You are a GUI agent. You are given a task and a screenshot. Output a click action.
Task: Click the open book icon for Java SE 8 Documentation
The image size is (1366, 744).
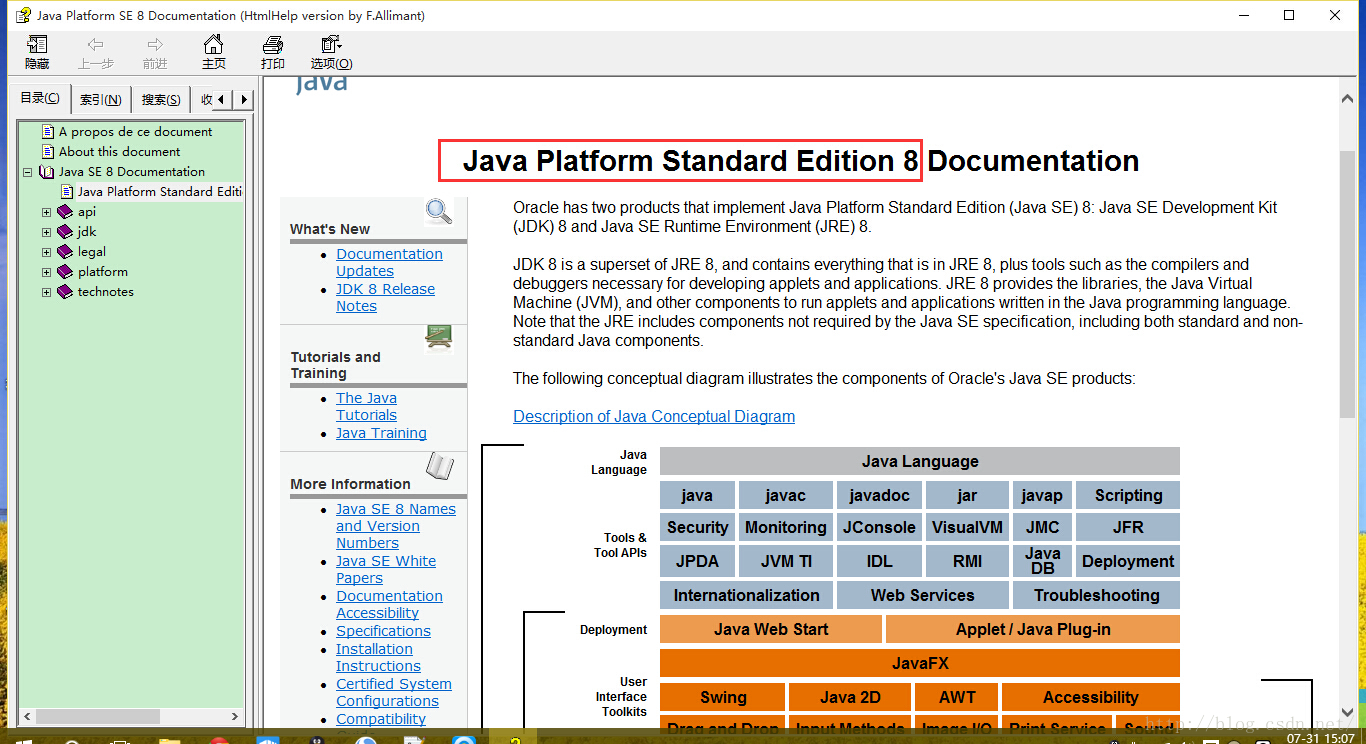point(46,172)
